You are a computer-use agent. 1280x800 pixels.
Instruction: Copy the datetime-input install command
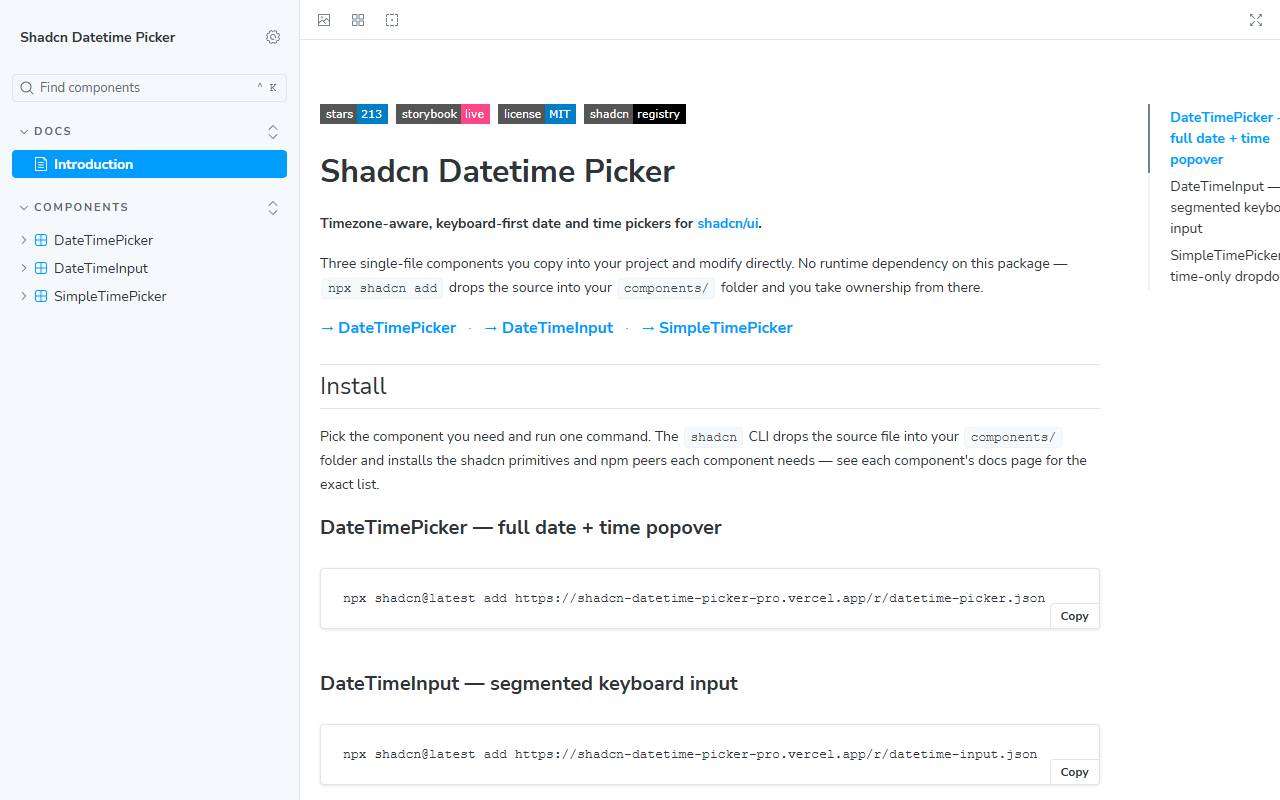click(1074, 772)
